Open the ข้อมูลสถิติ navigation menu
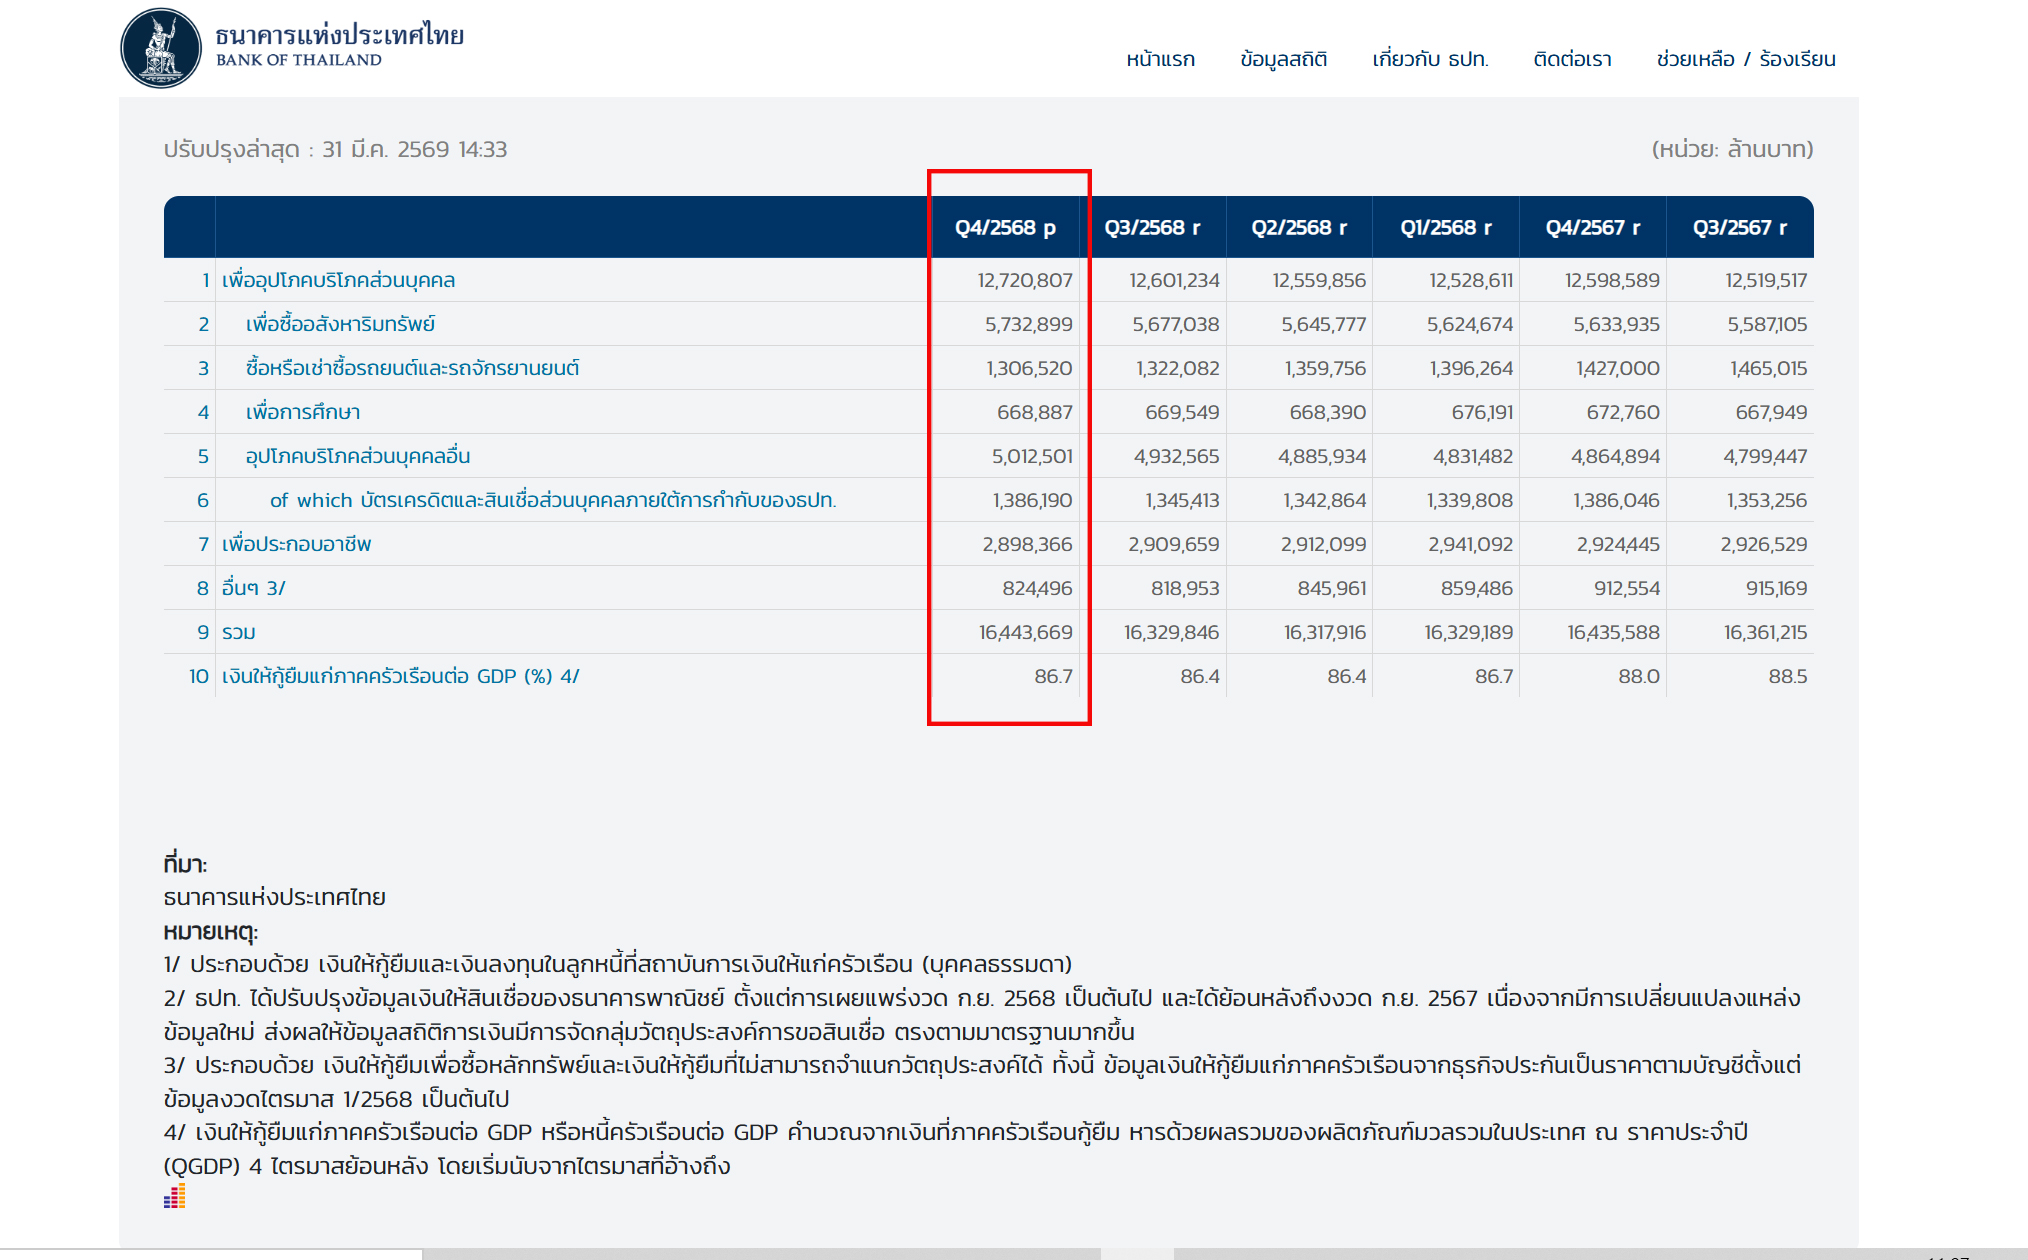Image resolution: width=2028 pixels, height=1260 pixels. (1283, 59)
